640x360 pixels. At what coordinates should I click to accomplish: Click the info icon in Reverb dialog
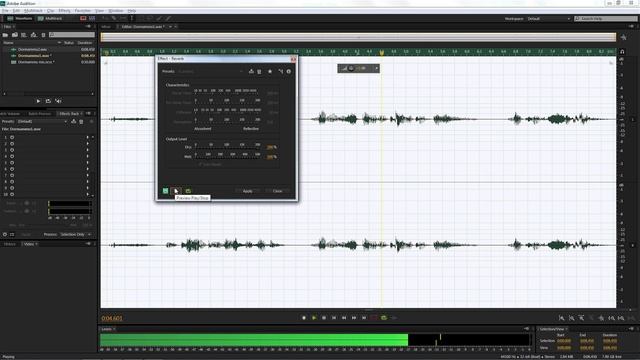click(289, 71)
